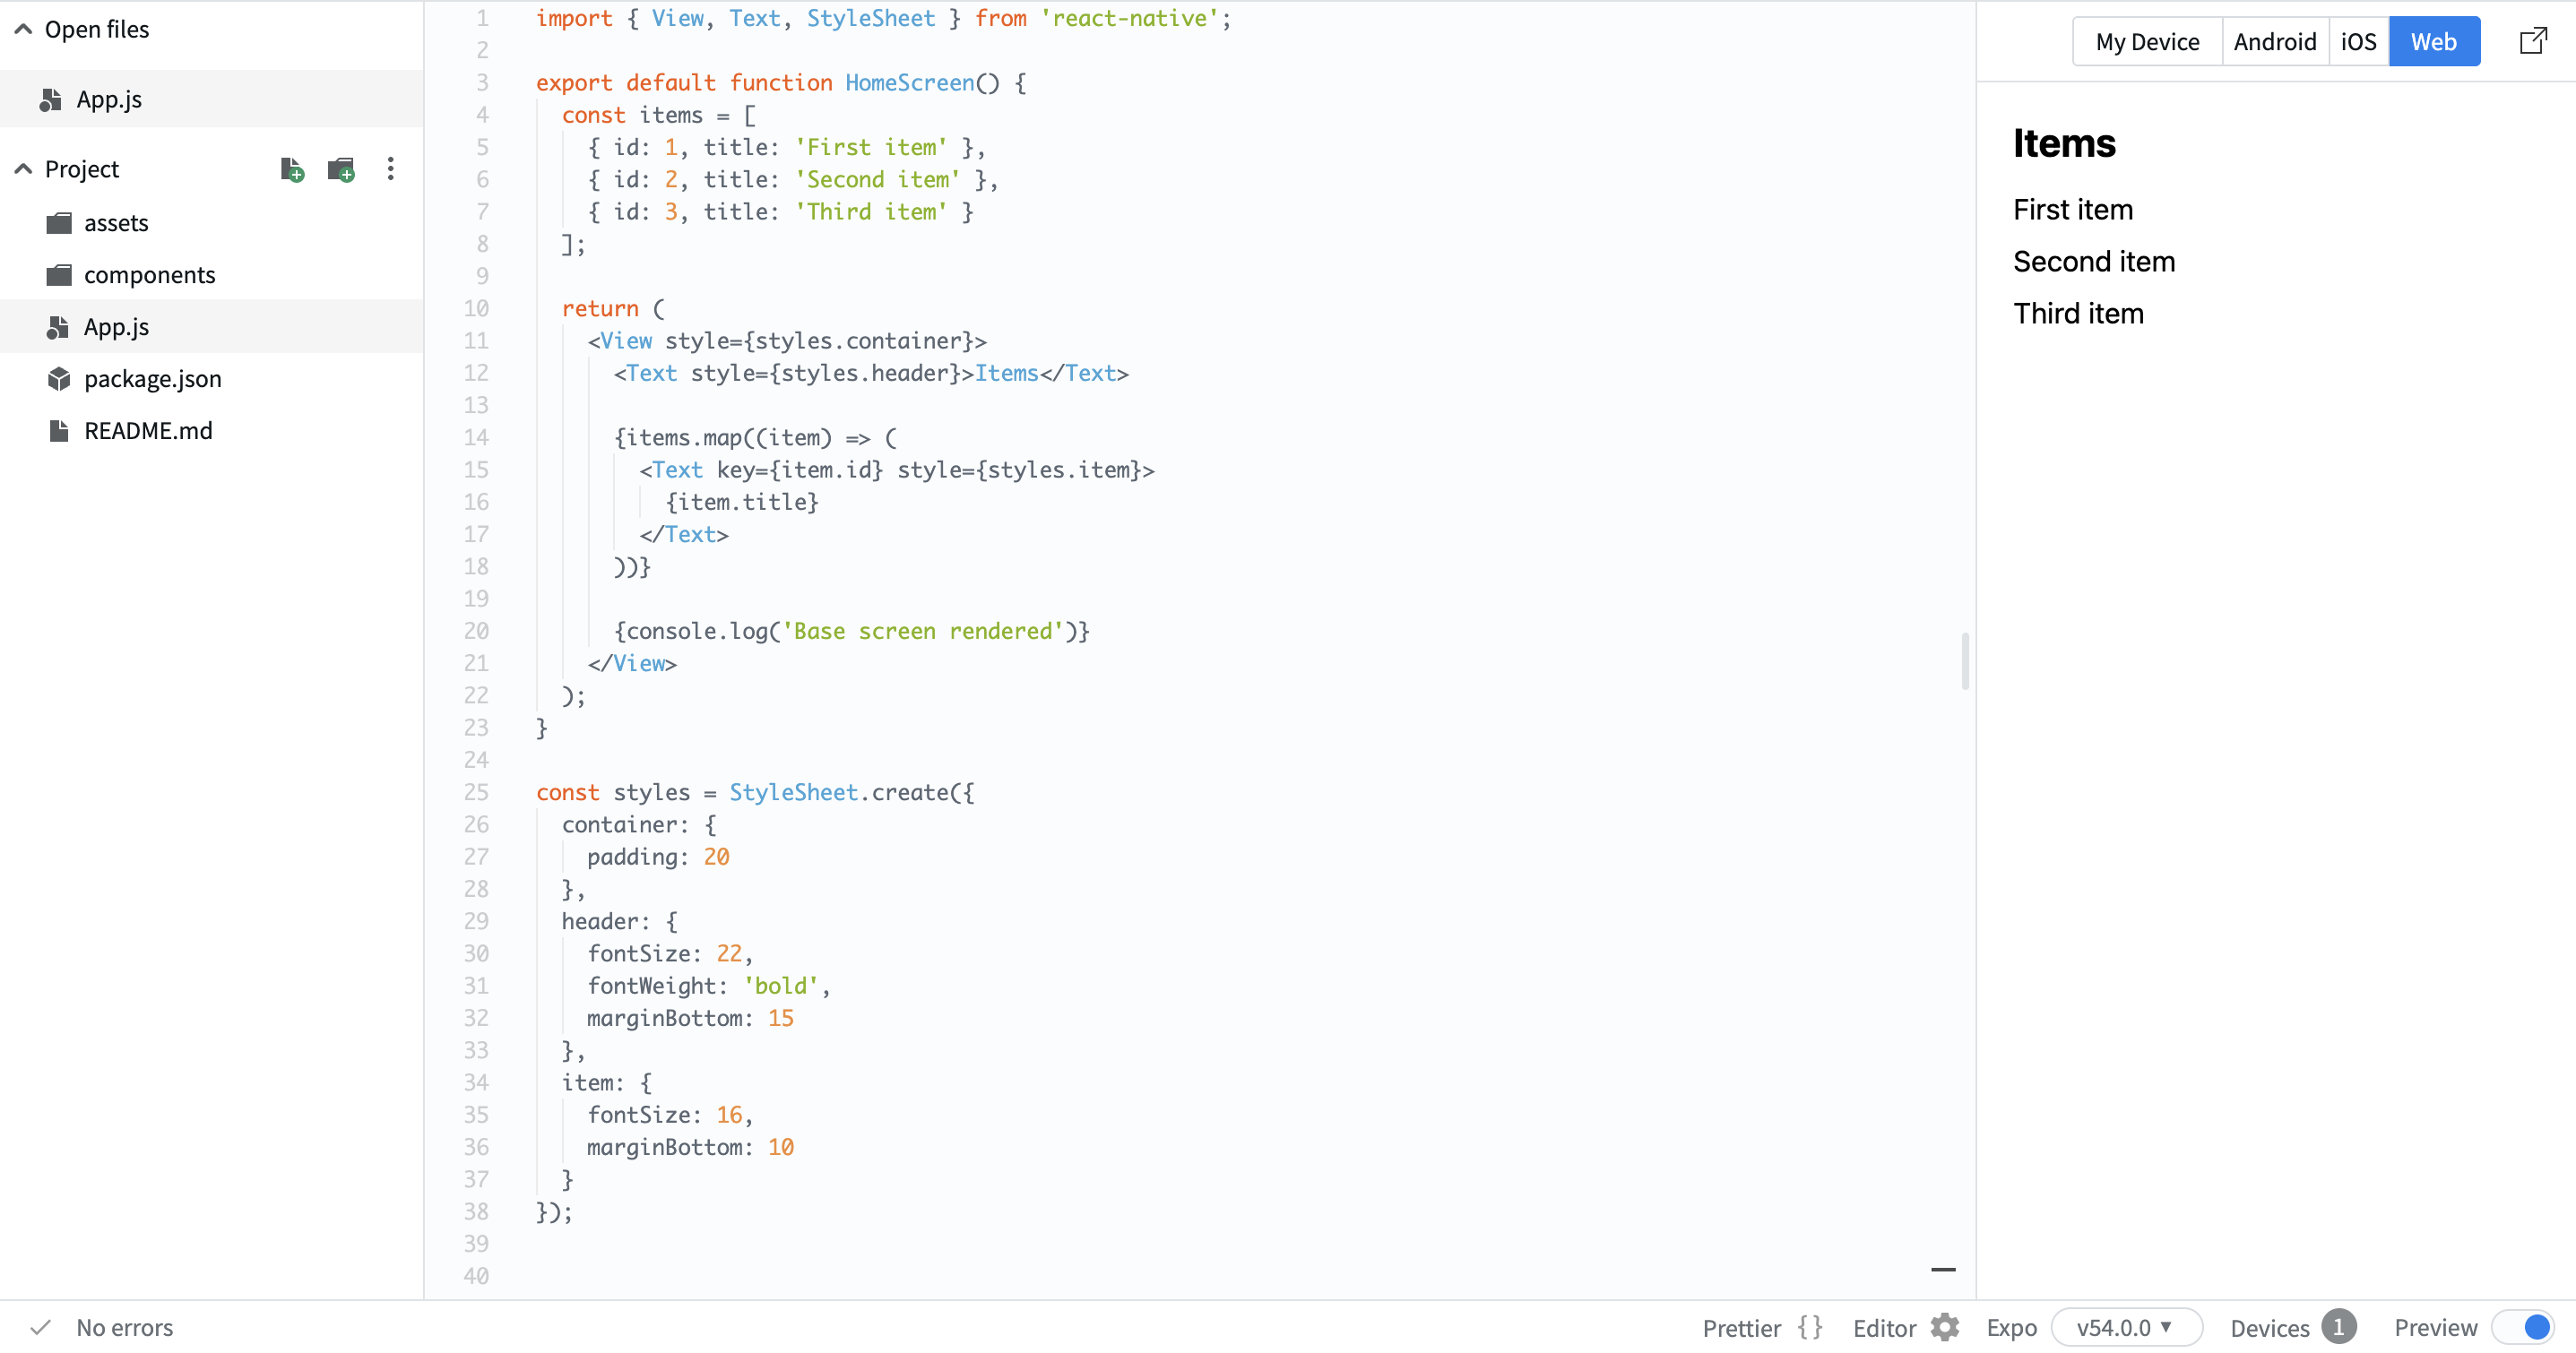Click the new folder icon in Project

click(341, 169)
